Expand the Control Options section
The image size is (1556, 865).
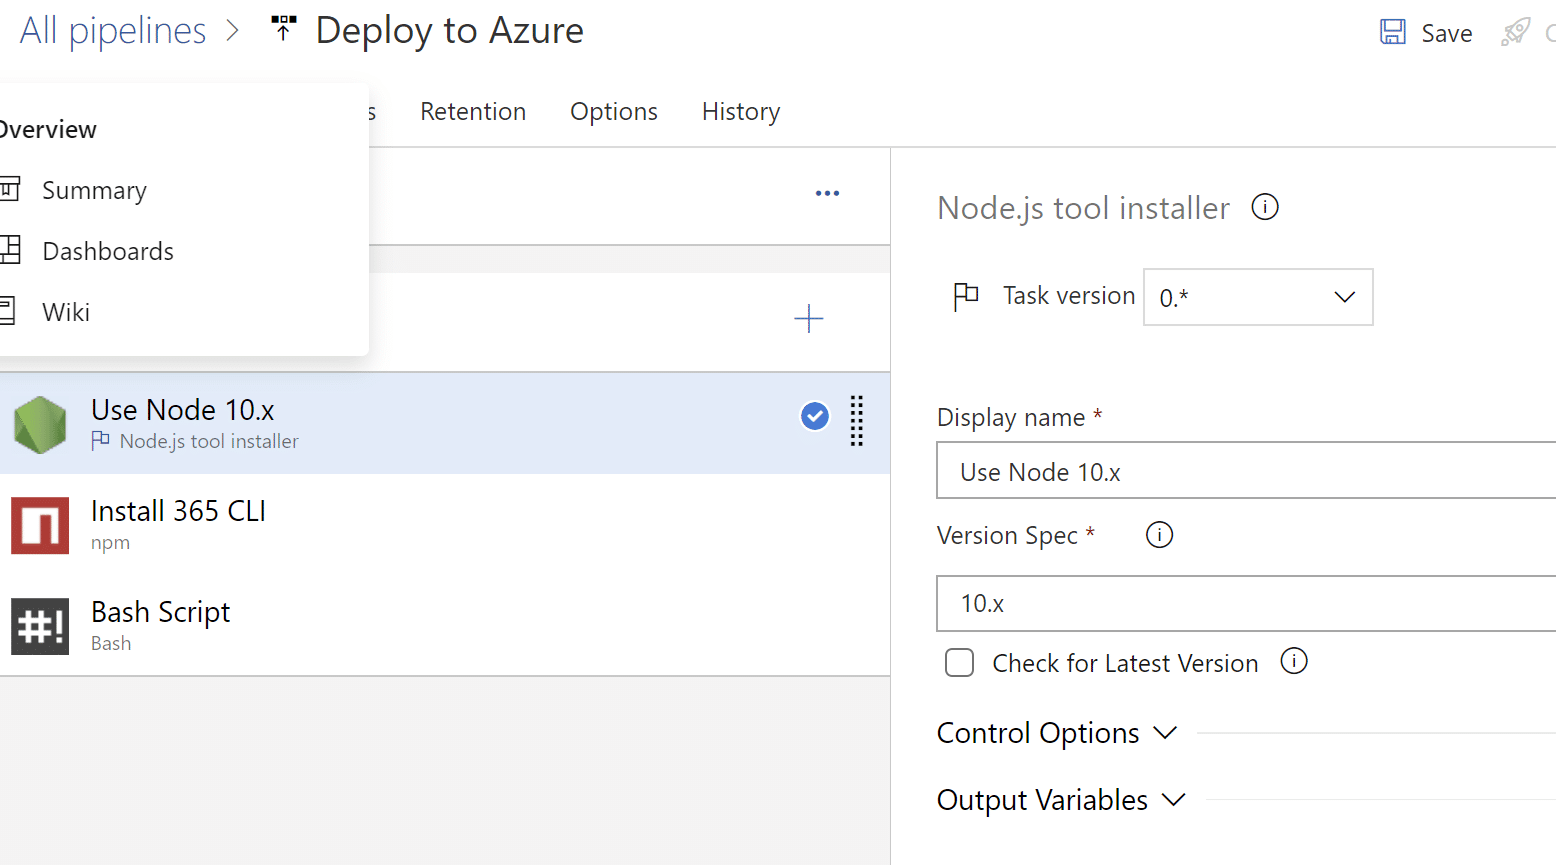pos(1056,733)
